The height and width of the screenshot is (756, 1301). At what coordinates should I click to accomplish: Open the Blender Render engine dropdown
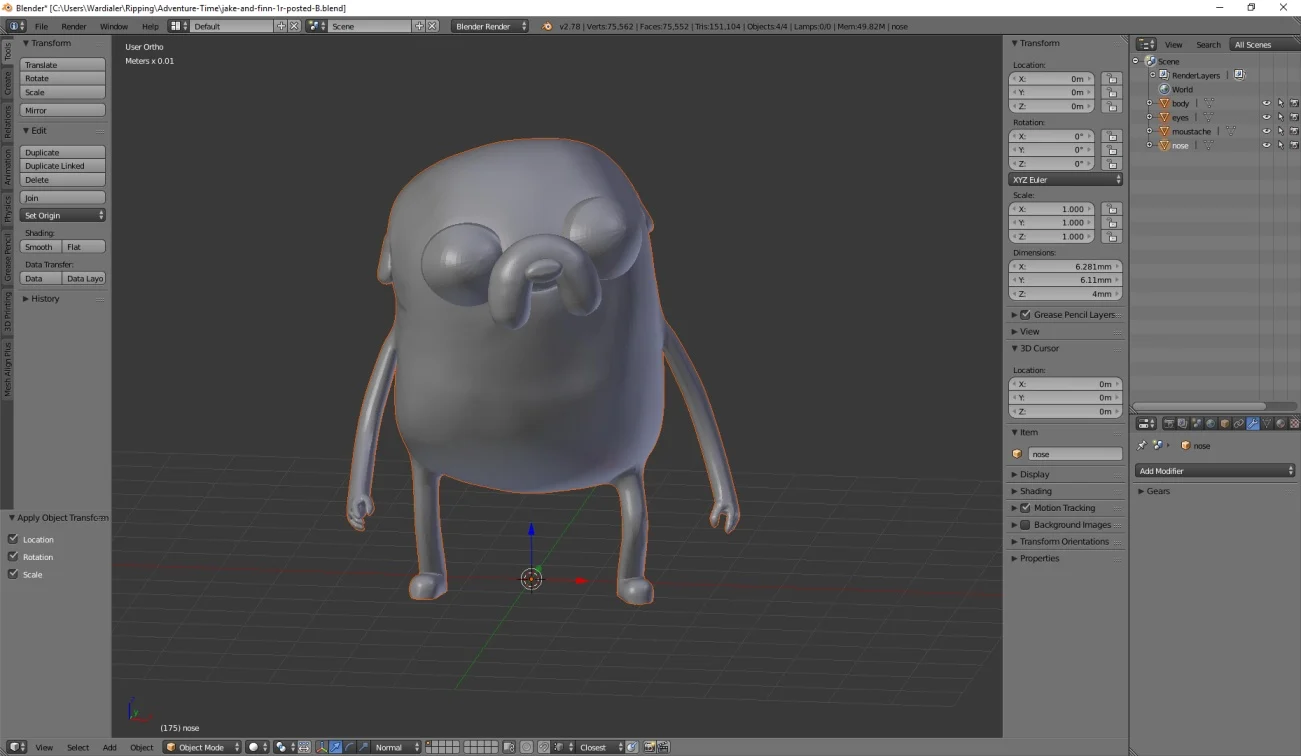[x=489, y=26]
